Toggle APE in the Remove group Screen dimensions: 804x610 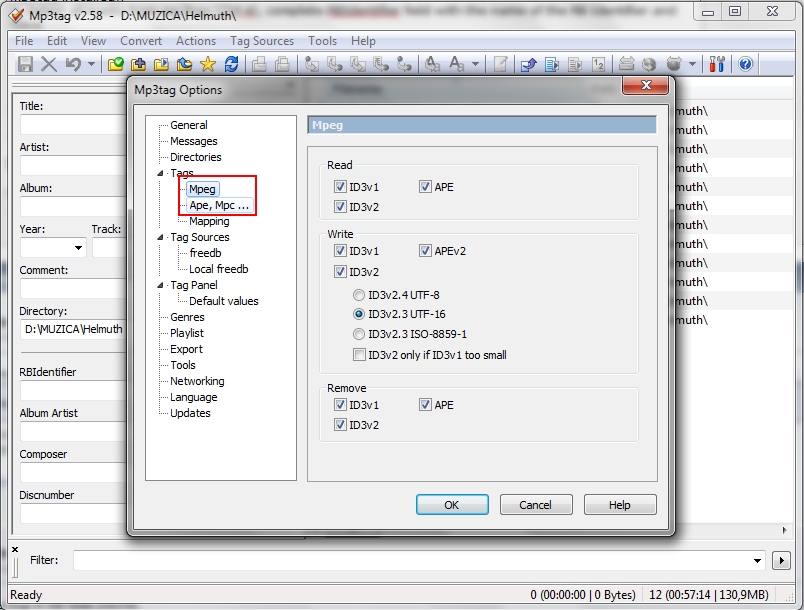coord(425,405)
